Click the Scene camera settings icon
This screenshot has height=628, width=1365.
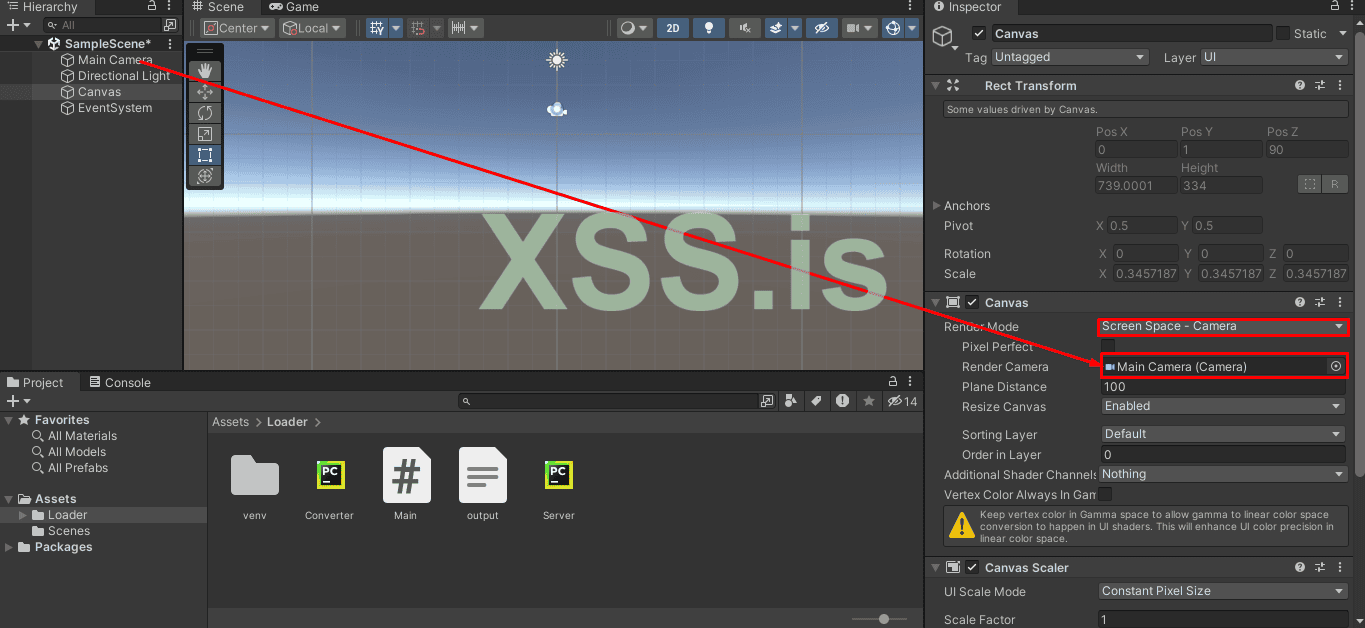click(x=853, y=28)
